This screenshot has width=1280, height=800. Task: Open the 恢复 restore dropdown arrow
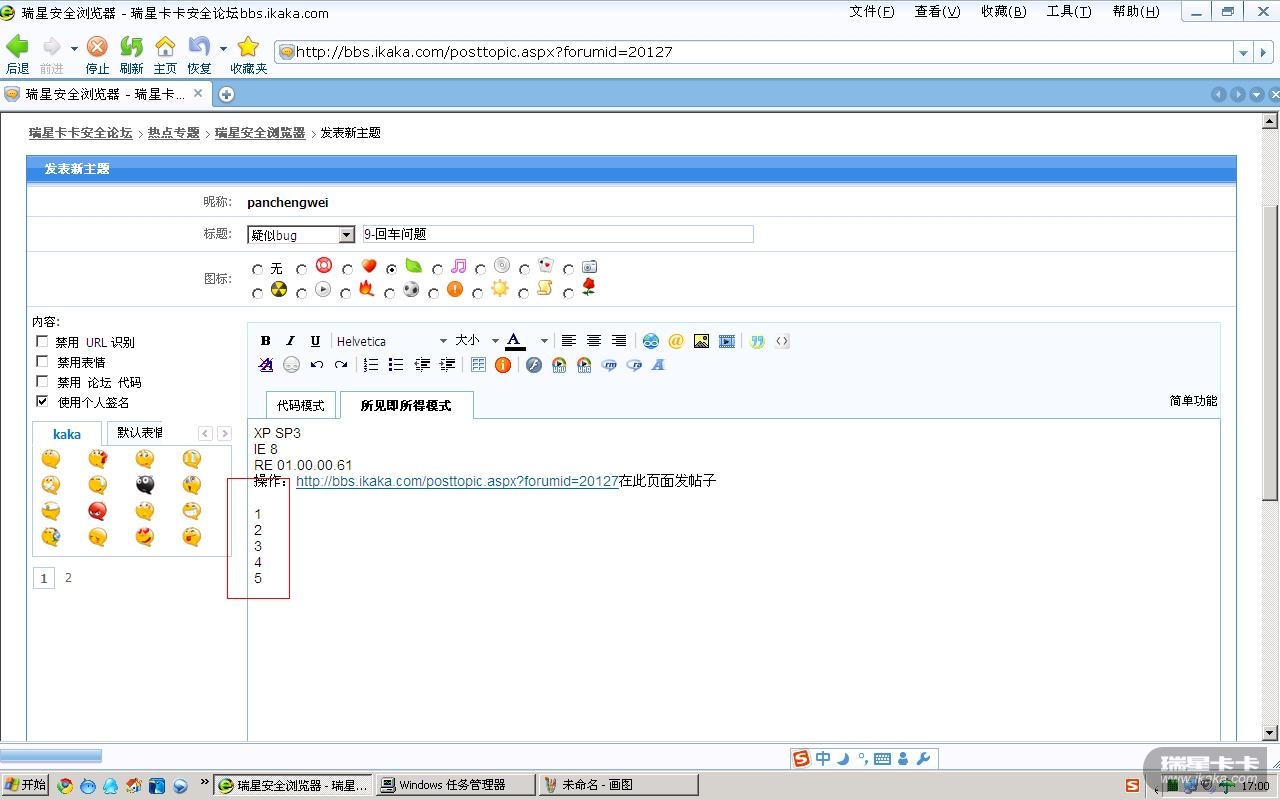tap(223, 48)
